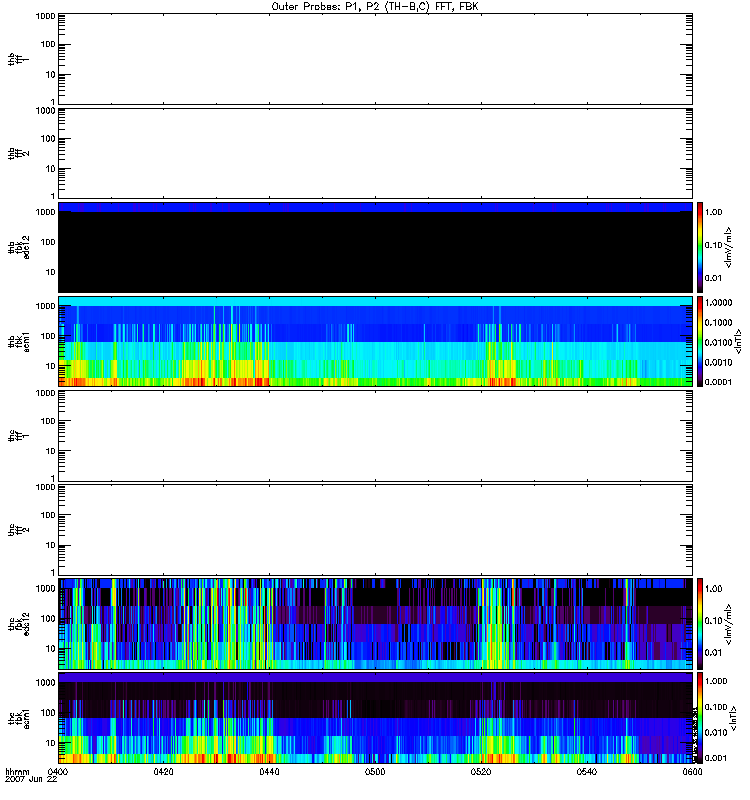Click the 1 y-axis tick of the thc fff 2 panel

coord(53,572)
